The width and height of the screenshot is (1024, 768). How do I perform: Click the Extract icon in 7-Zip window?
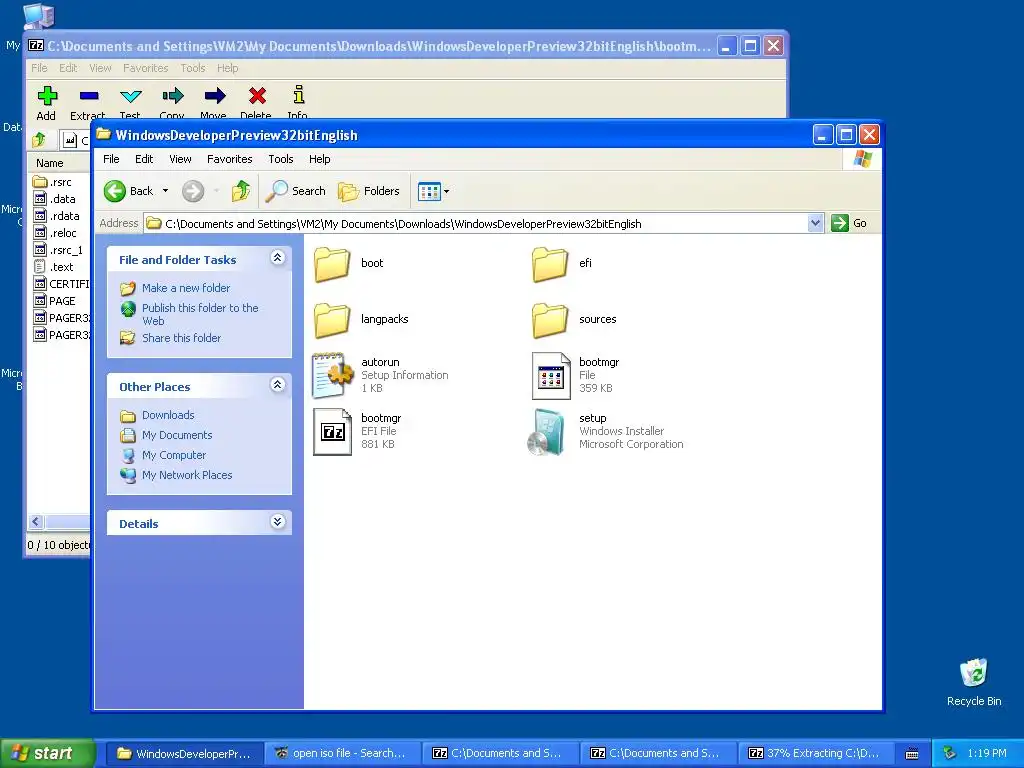tap(89, 96)
